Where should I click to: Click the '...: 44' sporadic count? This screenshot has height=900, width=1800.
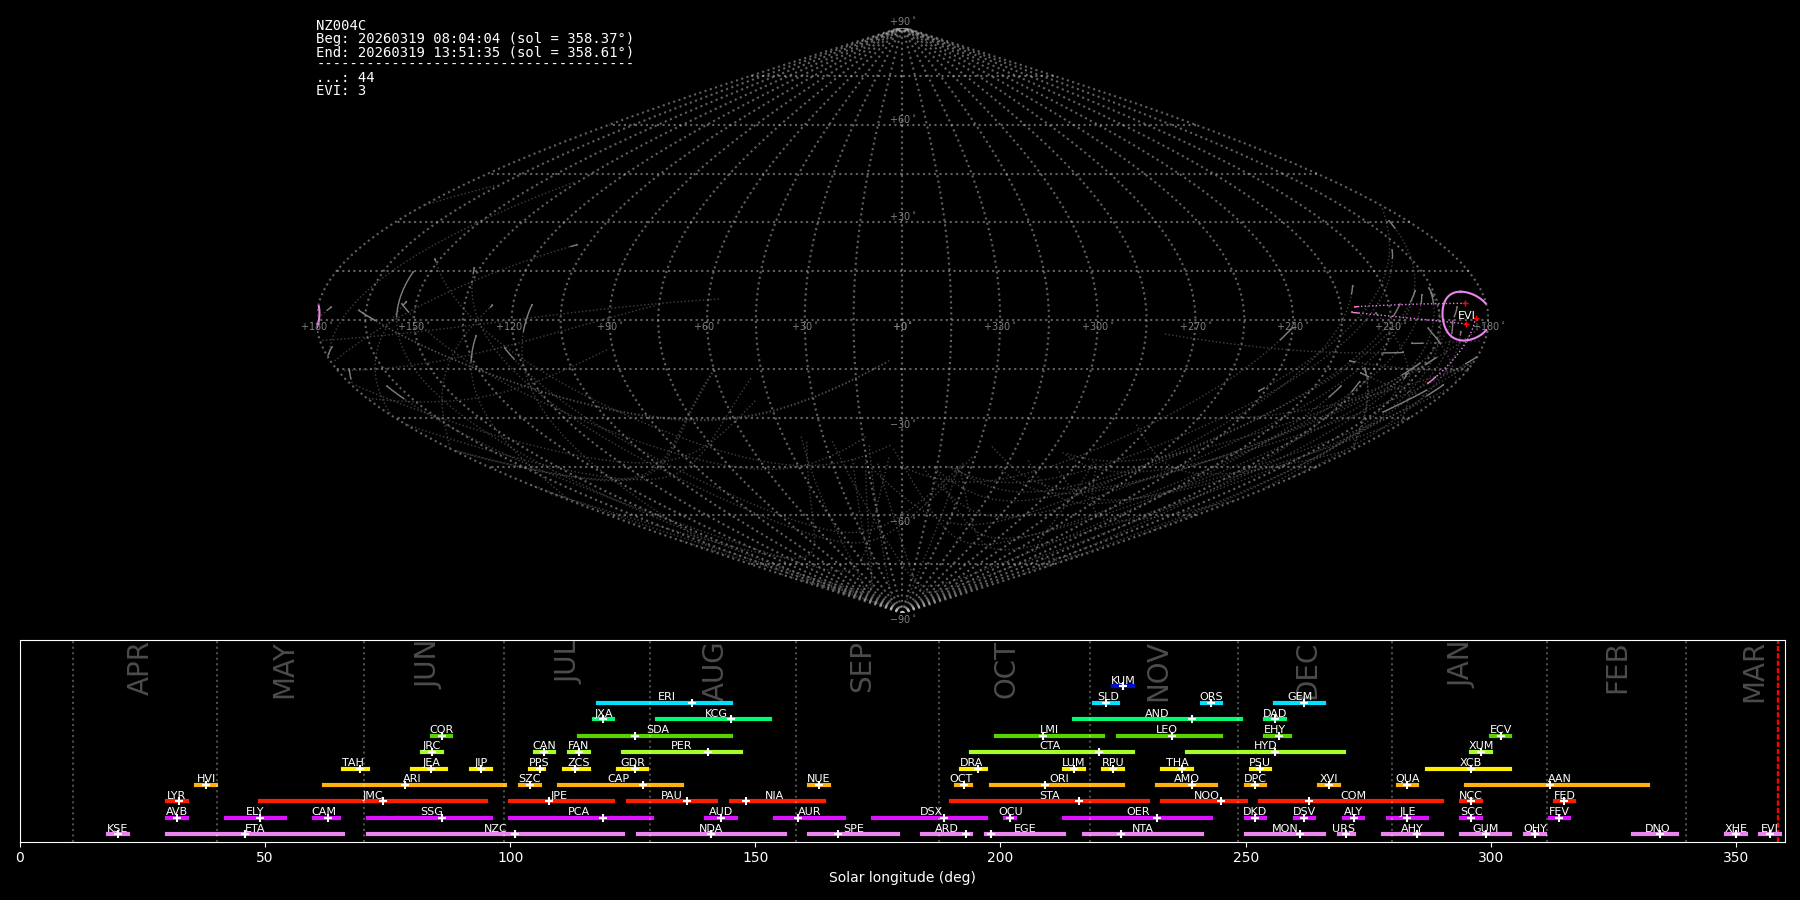[x=345, y=78]
